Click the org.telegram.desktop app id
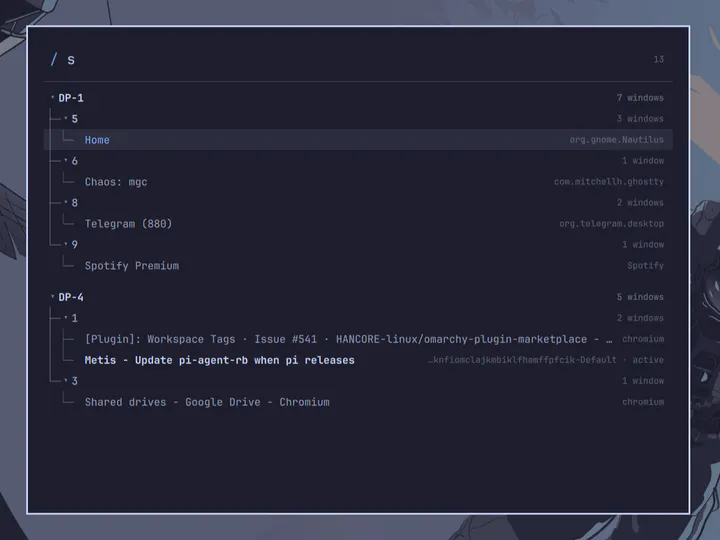 point(612,224)
